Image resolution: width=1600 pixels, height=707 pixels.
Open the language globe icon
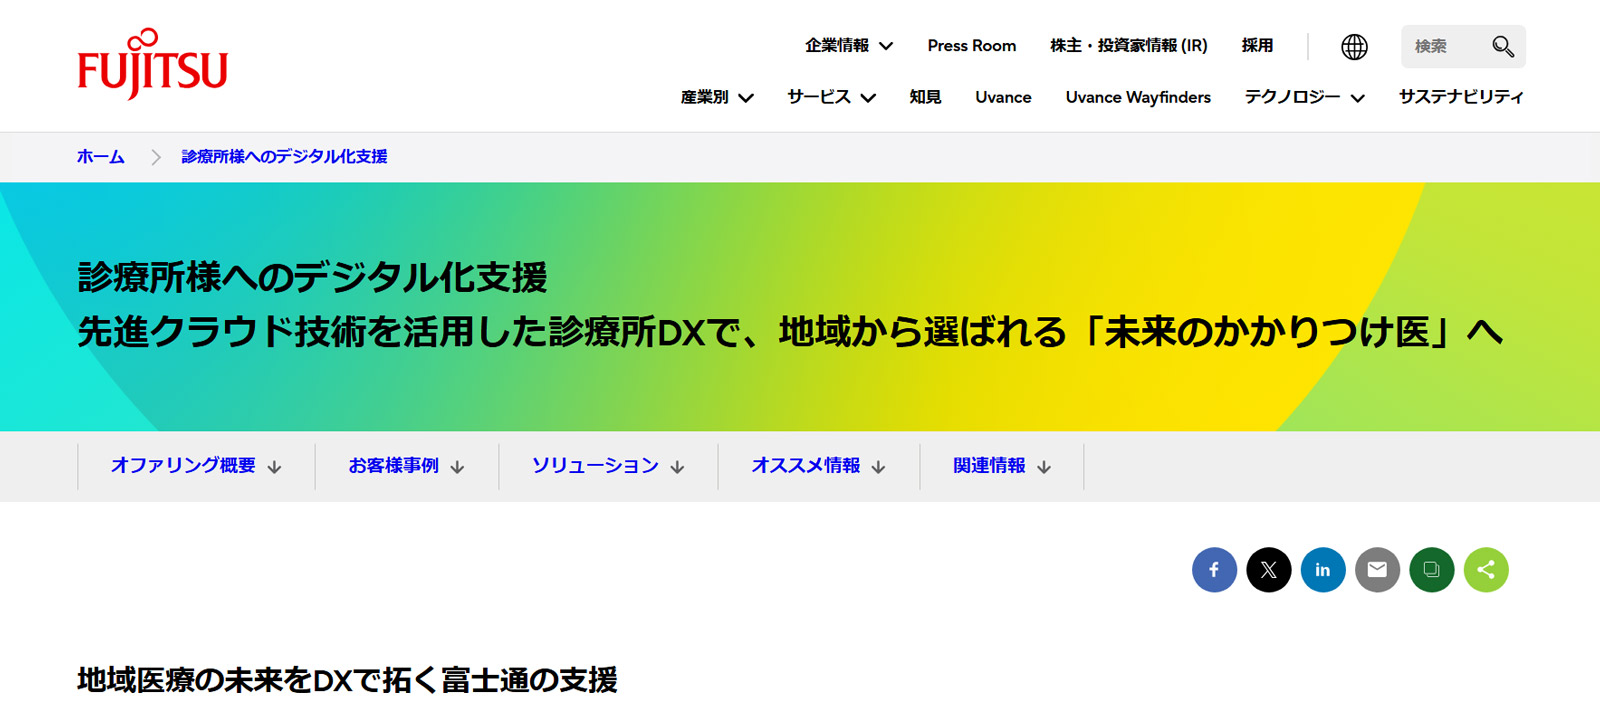point(1354,47)
